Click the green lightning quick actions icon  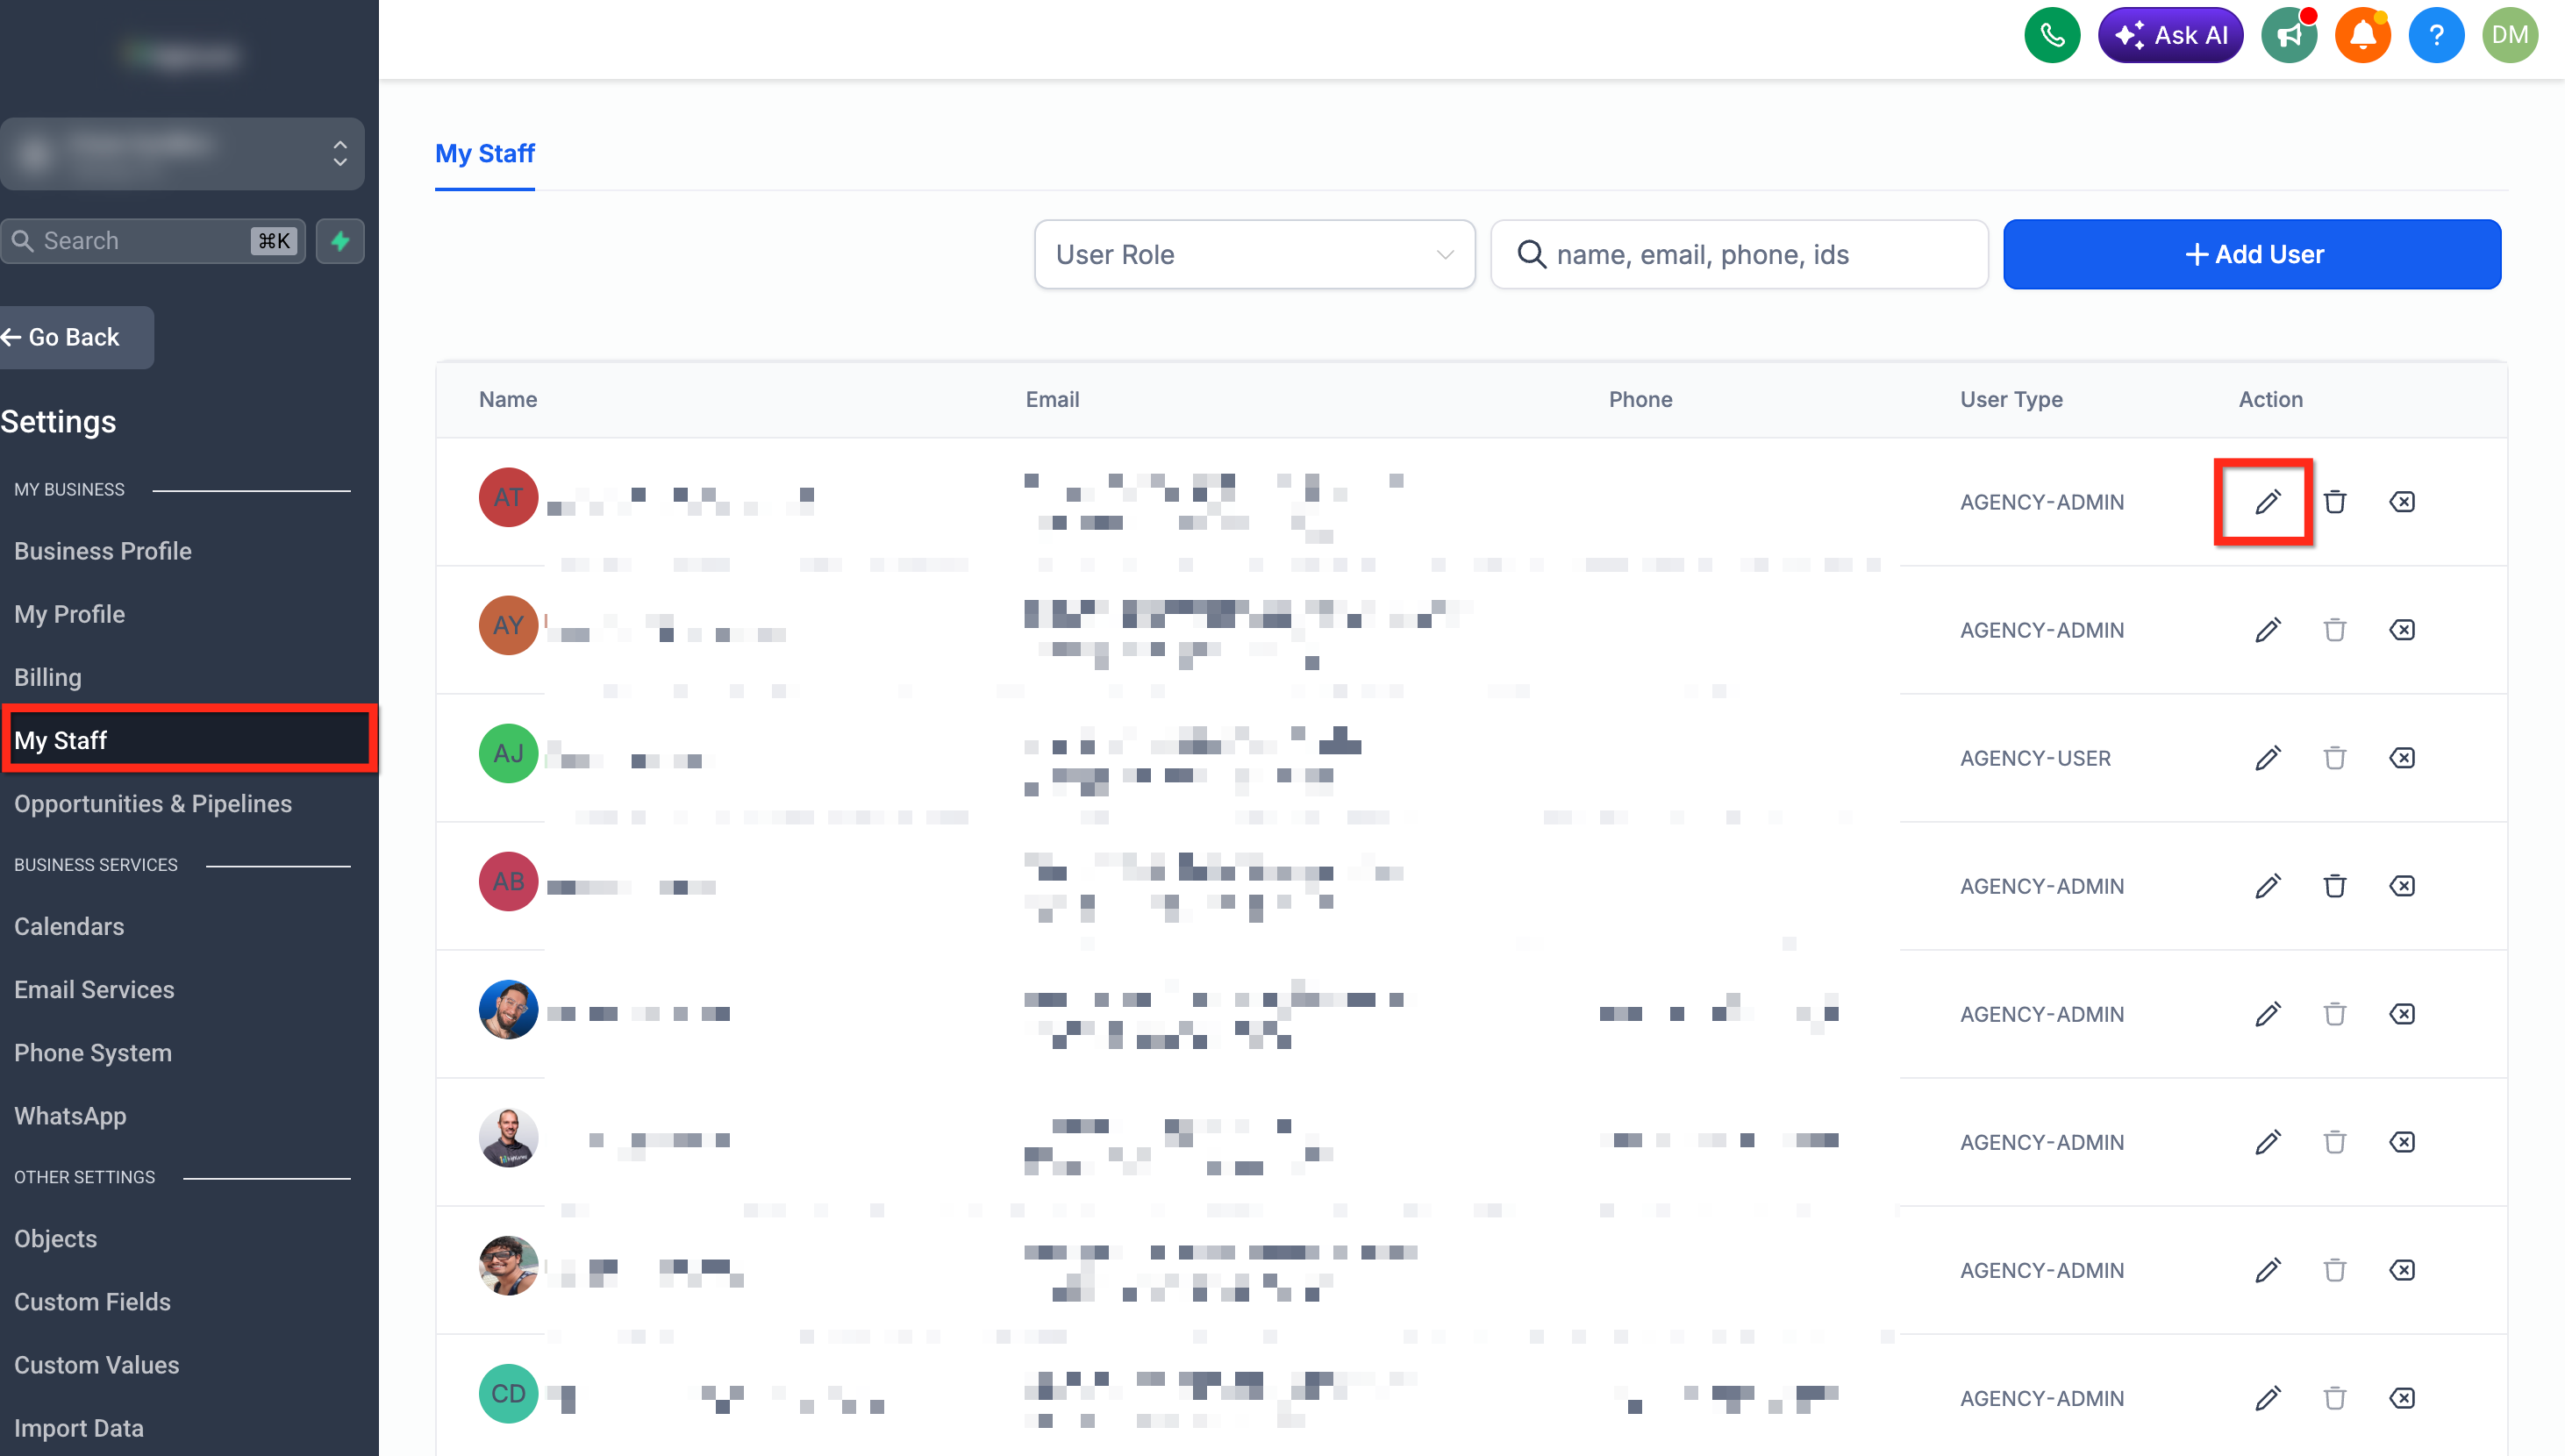pos(340,241)
